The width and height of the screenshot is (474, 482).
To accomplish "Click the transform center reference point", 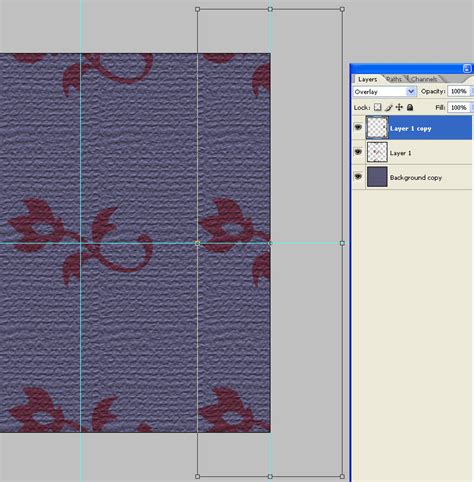I will (x=270, y=243).
